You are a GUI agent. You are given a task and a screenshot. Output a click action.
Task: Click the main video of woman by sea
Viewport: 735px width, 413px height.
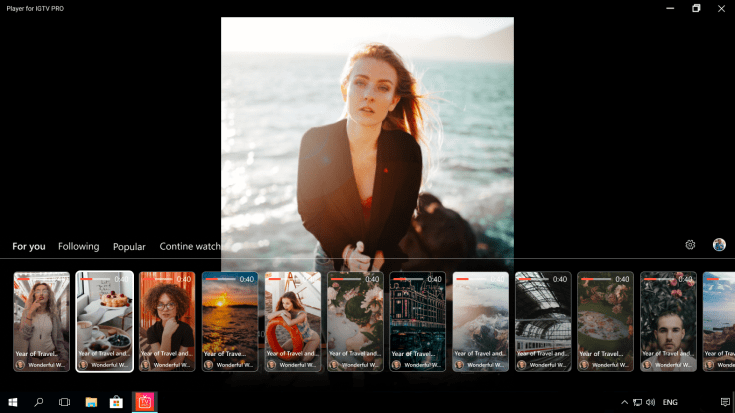pos(367,130)
